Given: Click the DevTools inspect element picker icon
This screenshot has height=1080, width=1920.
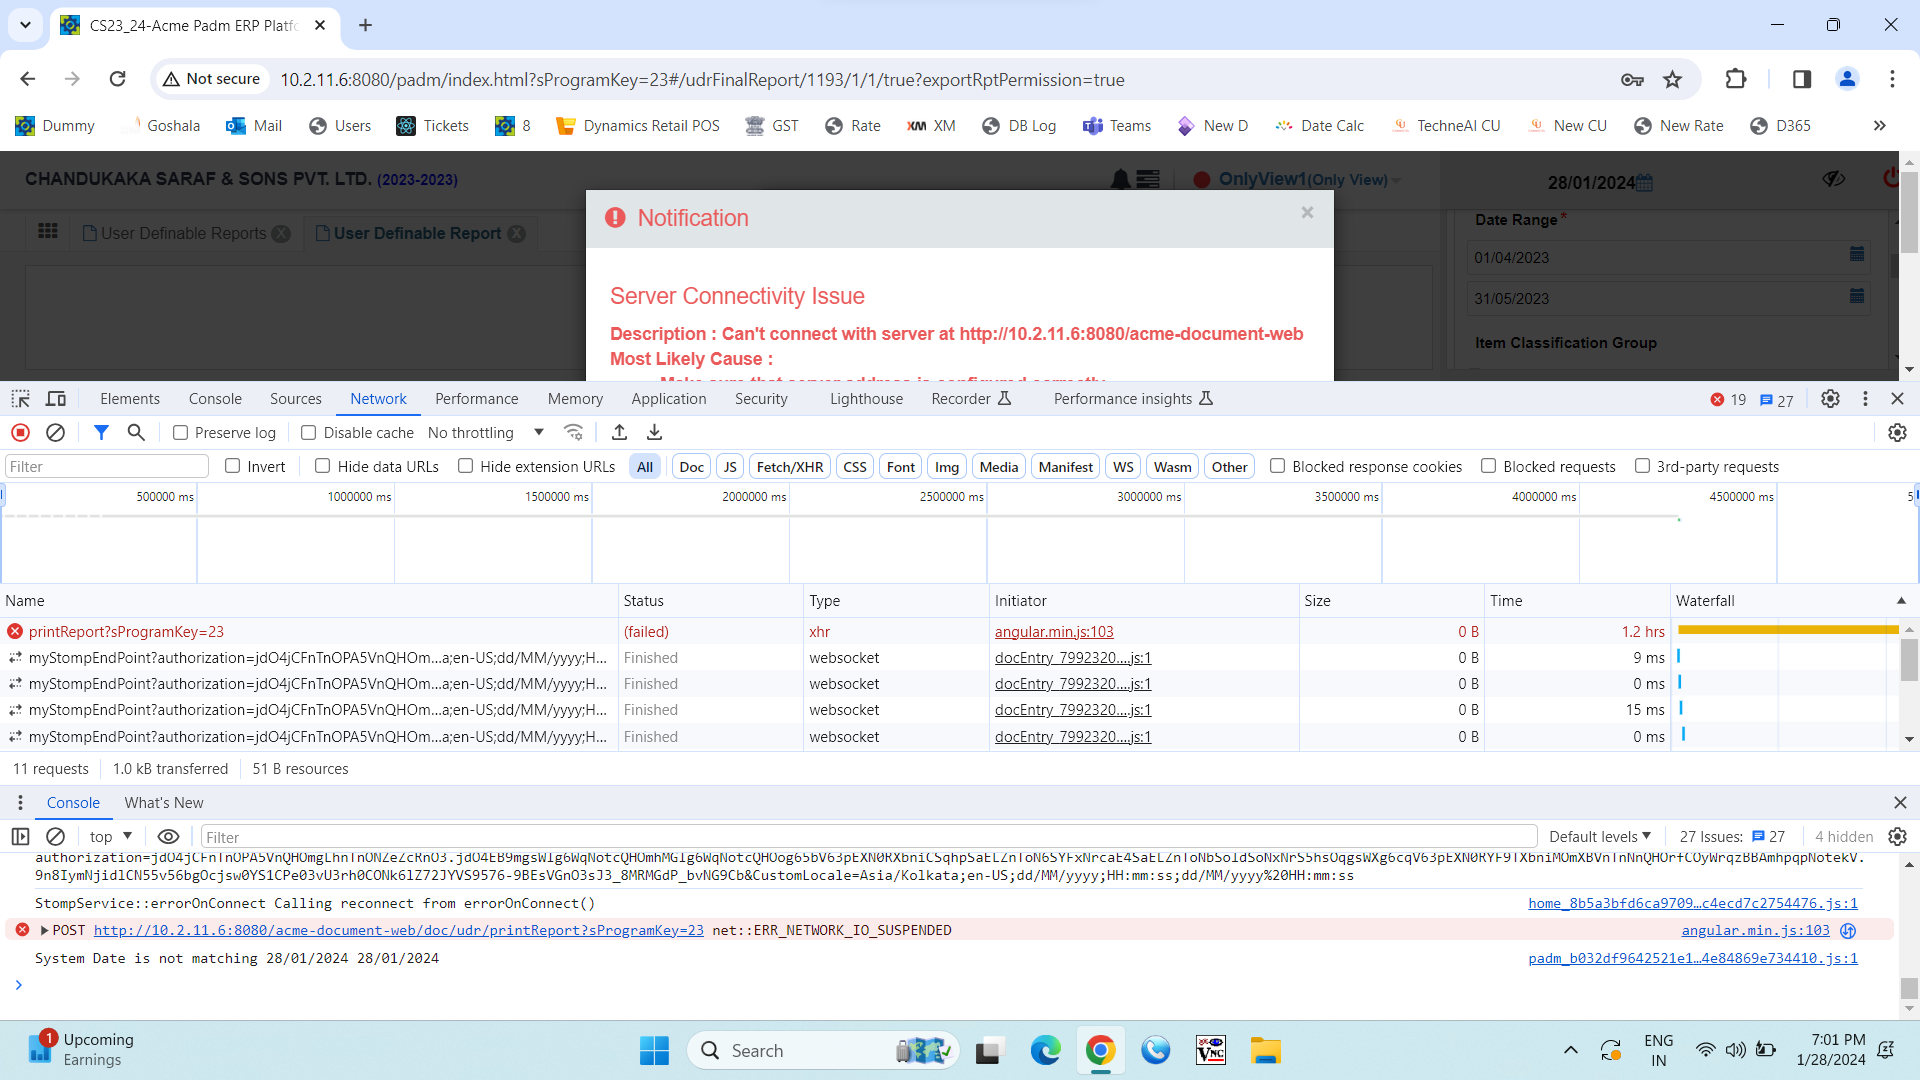Looking at the screenshot, I should click(20, 399).
